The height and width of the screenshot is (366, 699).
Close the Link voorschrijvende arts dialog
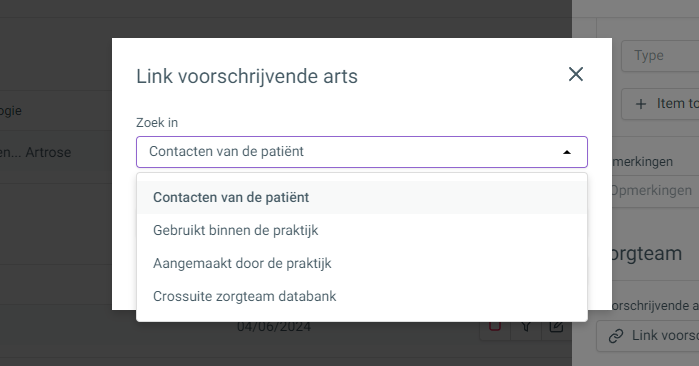(576, 74)
